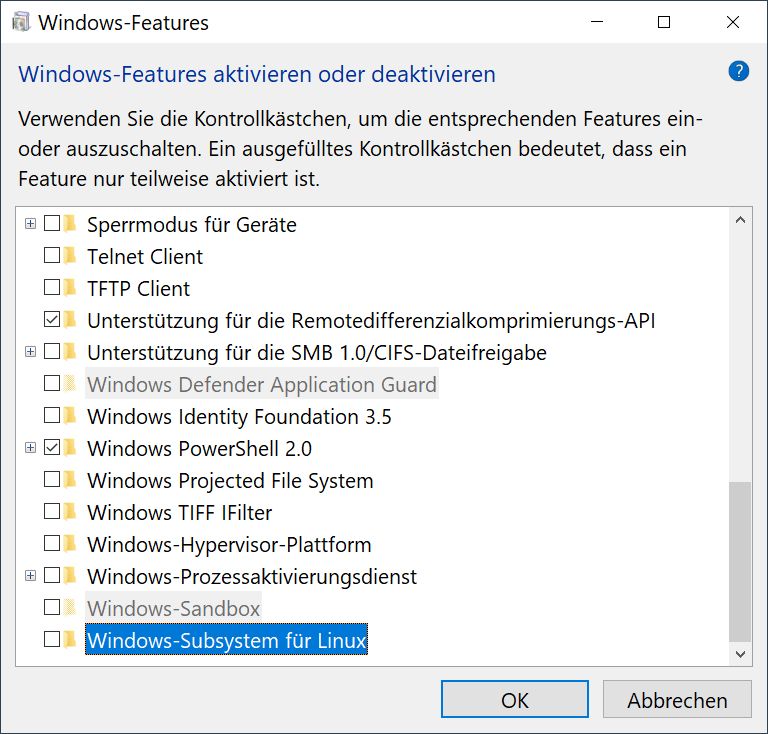Tick Windows Identity Foundation 3.5 checkbox

tap(52, 415)
